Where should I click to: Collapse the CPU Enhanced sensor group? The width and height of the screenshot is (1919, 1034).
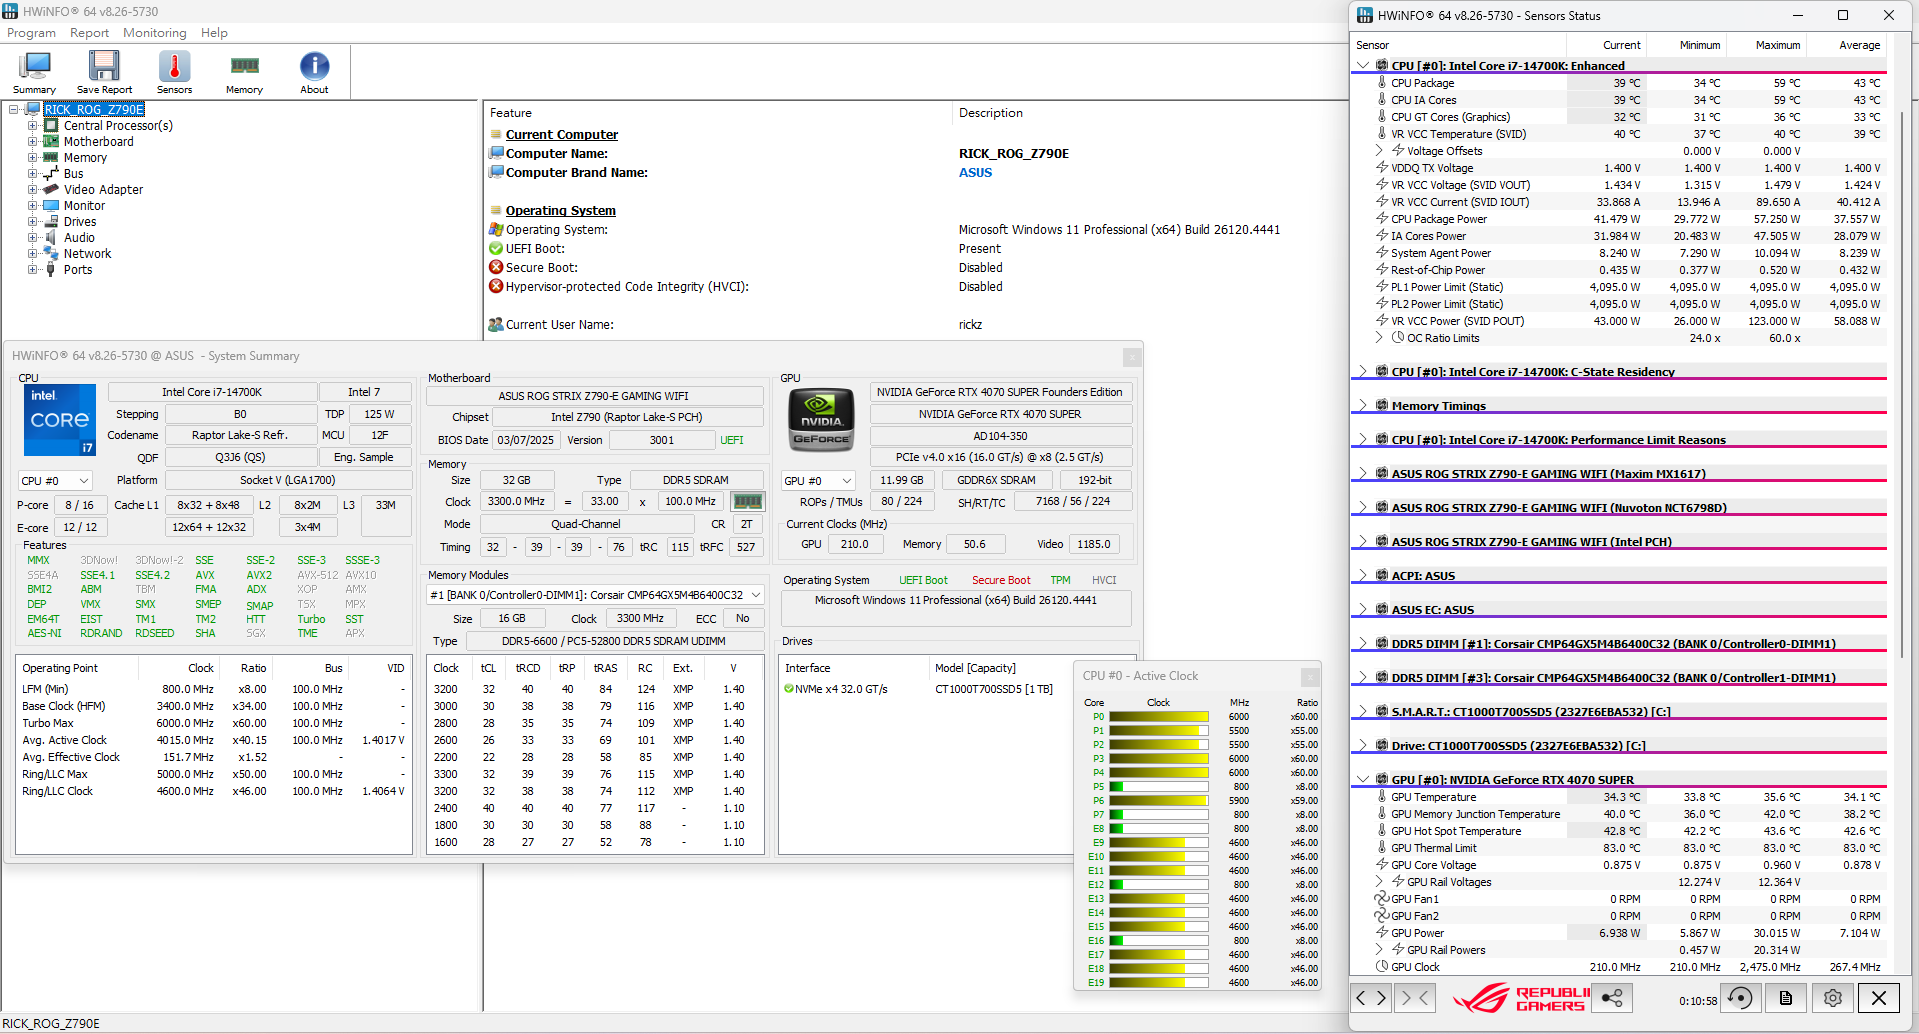click(1362, 65)
